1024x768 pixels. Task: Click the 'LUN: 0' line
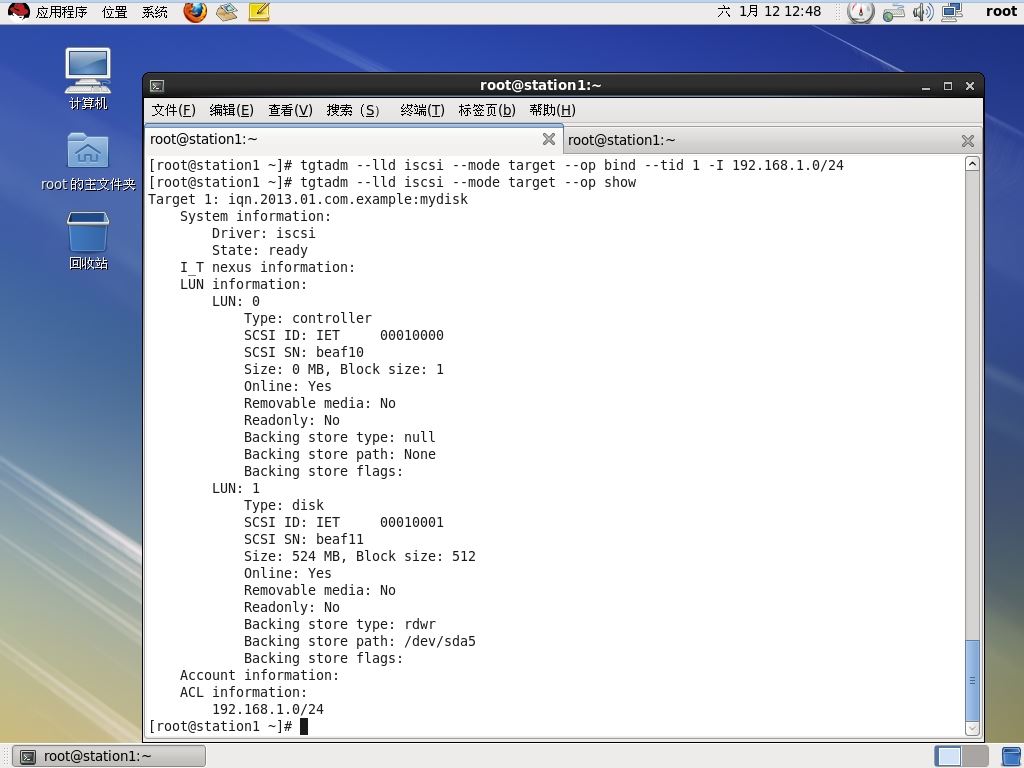[x=236, y=301]
